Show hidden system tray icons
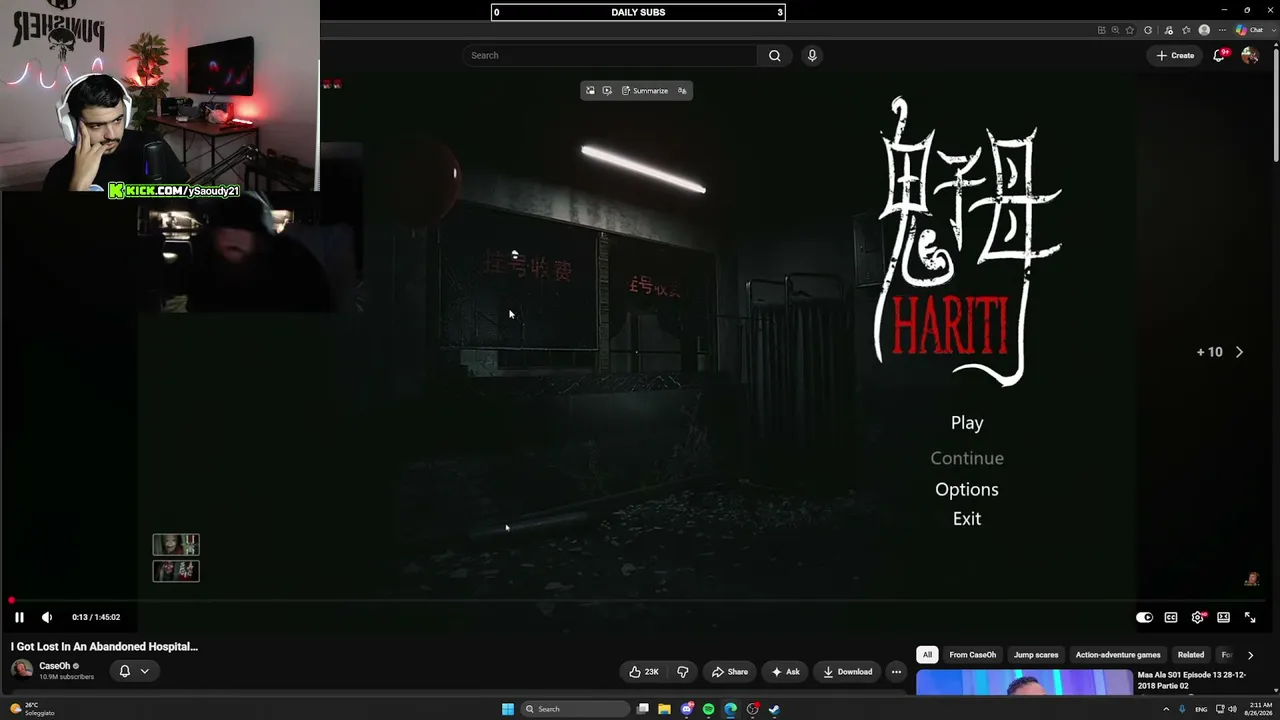The height and width of the screenshot is (720, 1280). click(x=1166, y=709)
